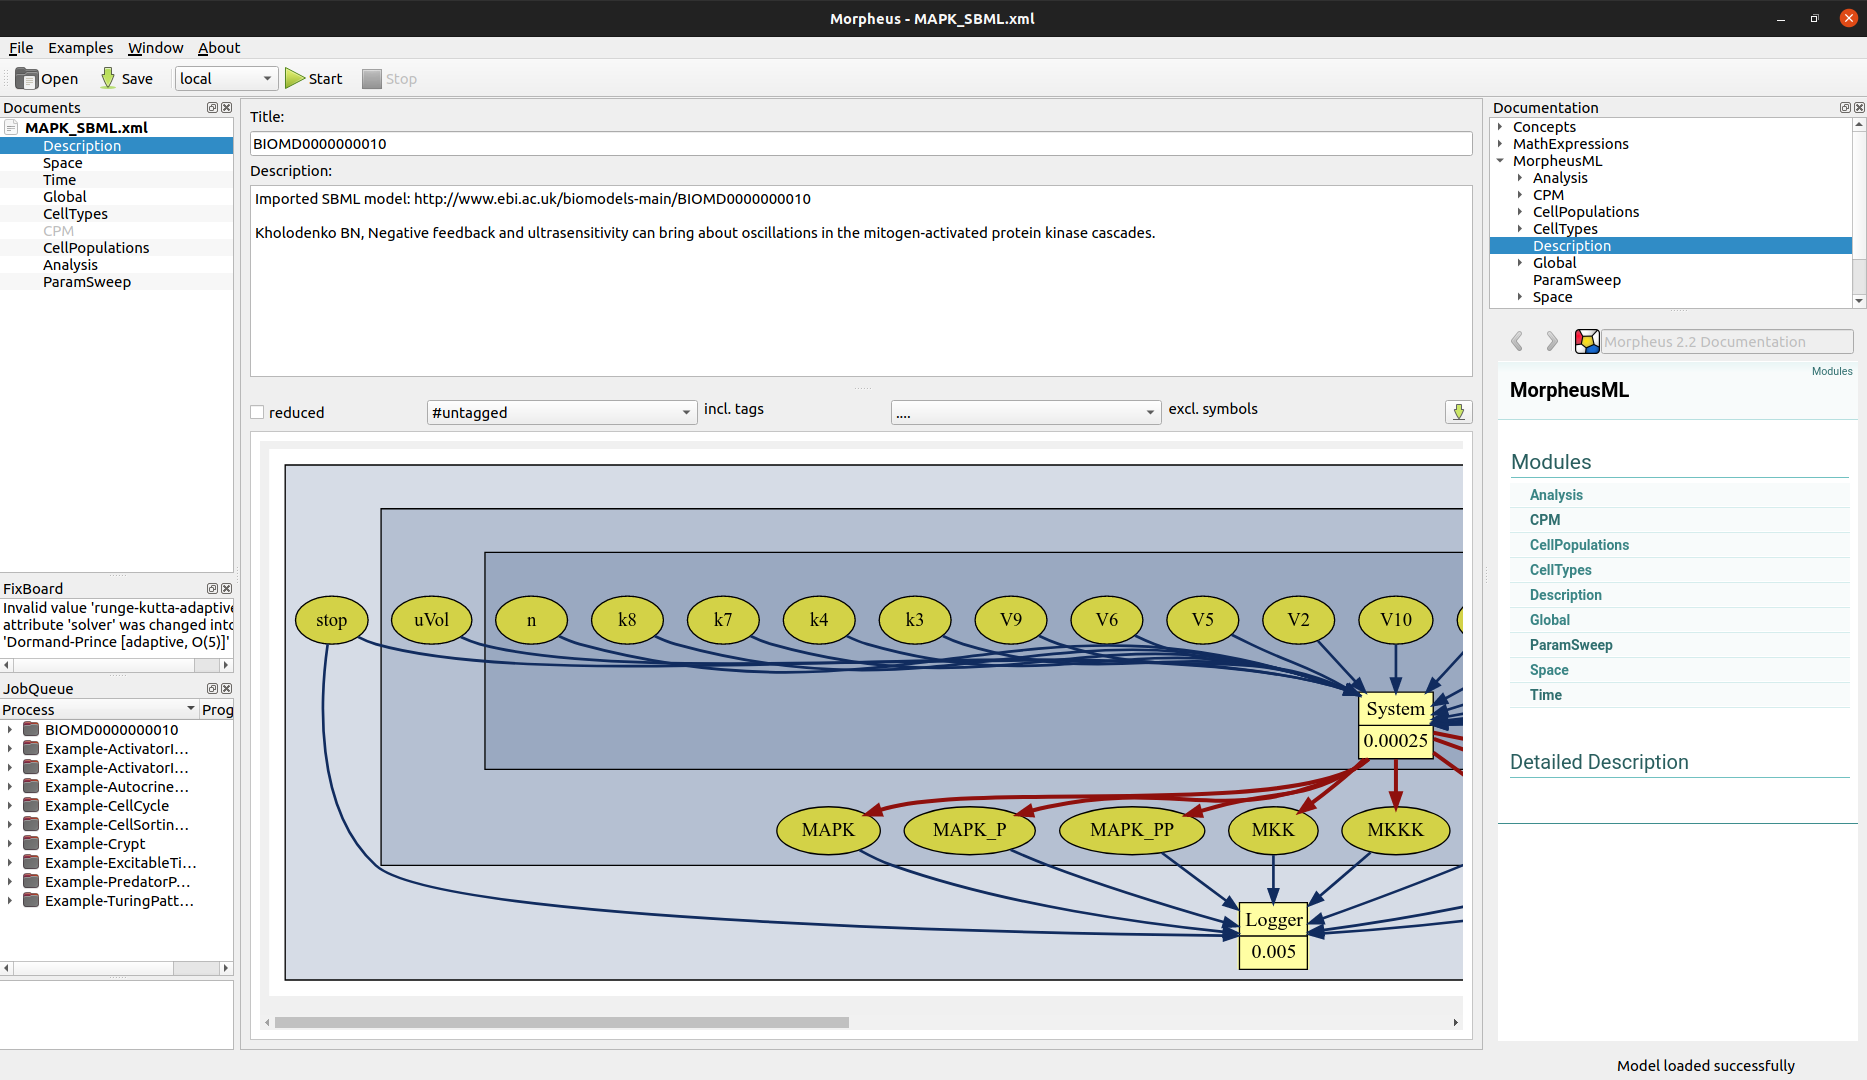Float the Documents panel

(x=212, y=108)
